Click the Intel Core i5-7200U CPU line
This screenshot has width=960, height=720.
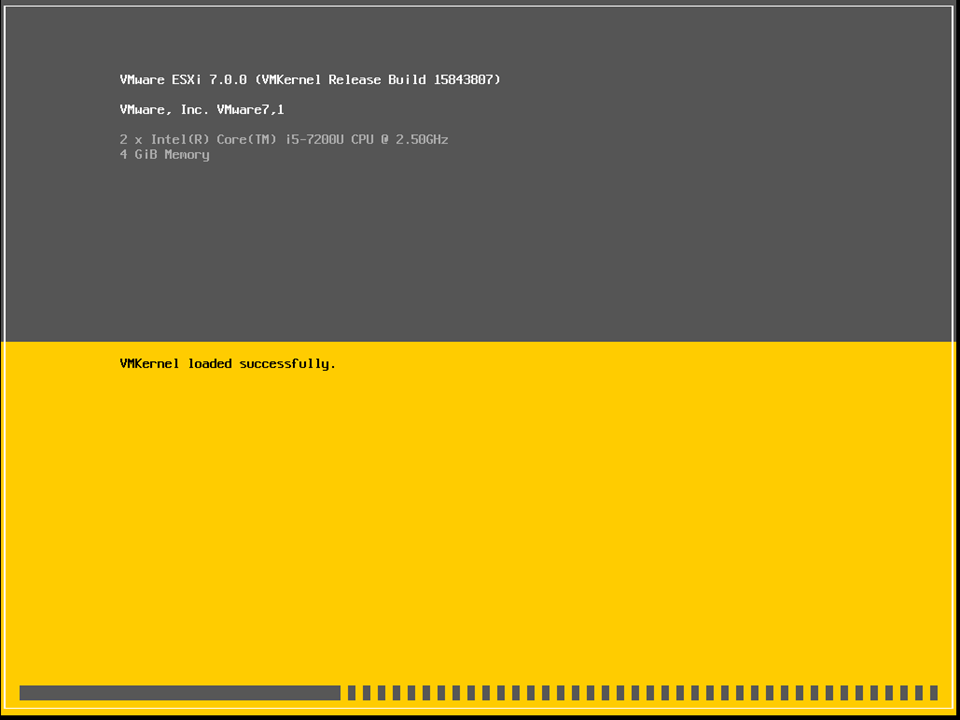pyautogui.click(x=284, y=140)
